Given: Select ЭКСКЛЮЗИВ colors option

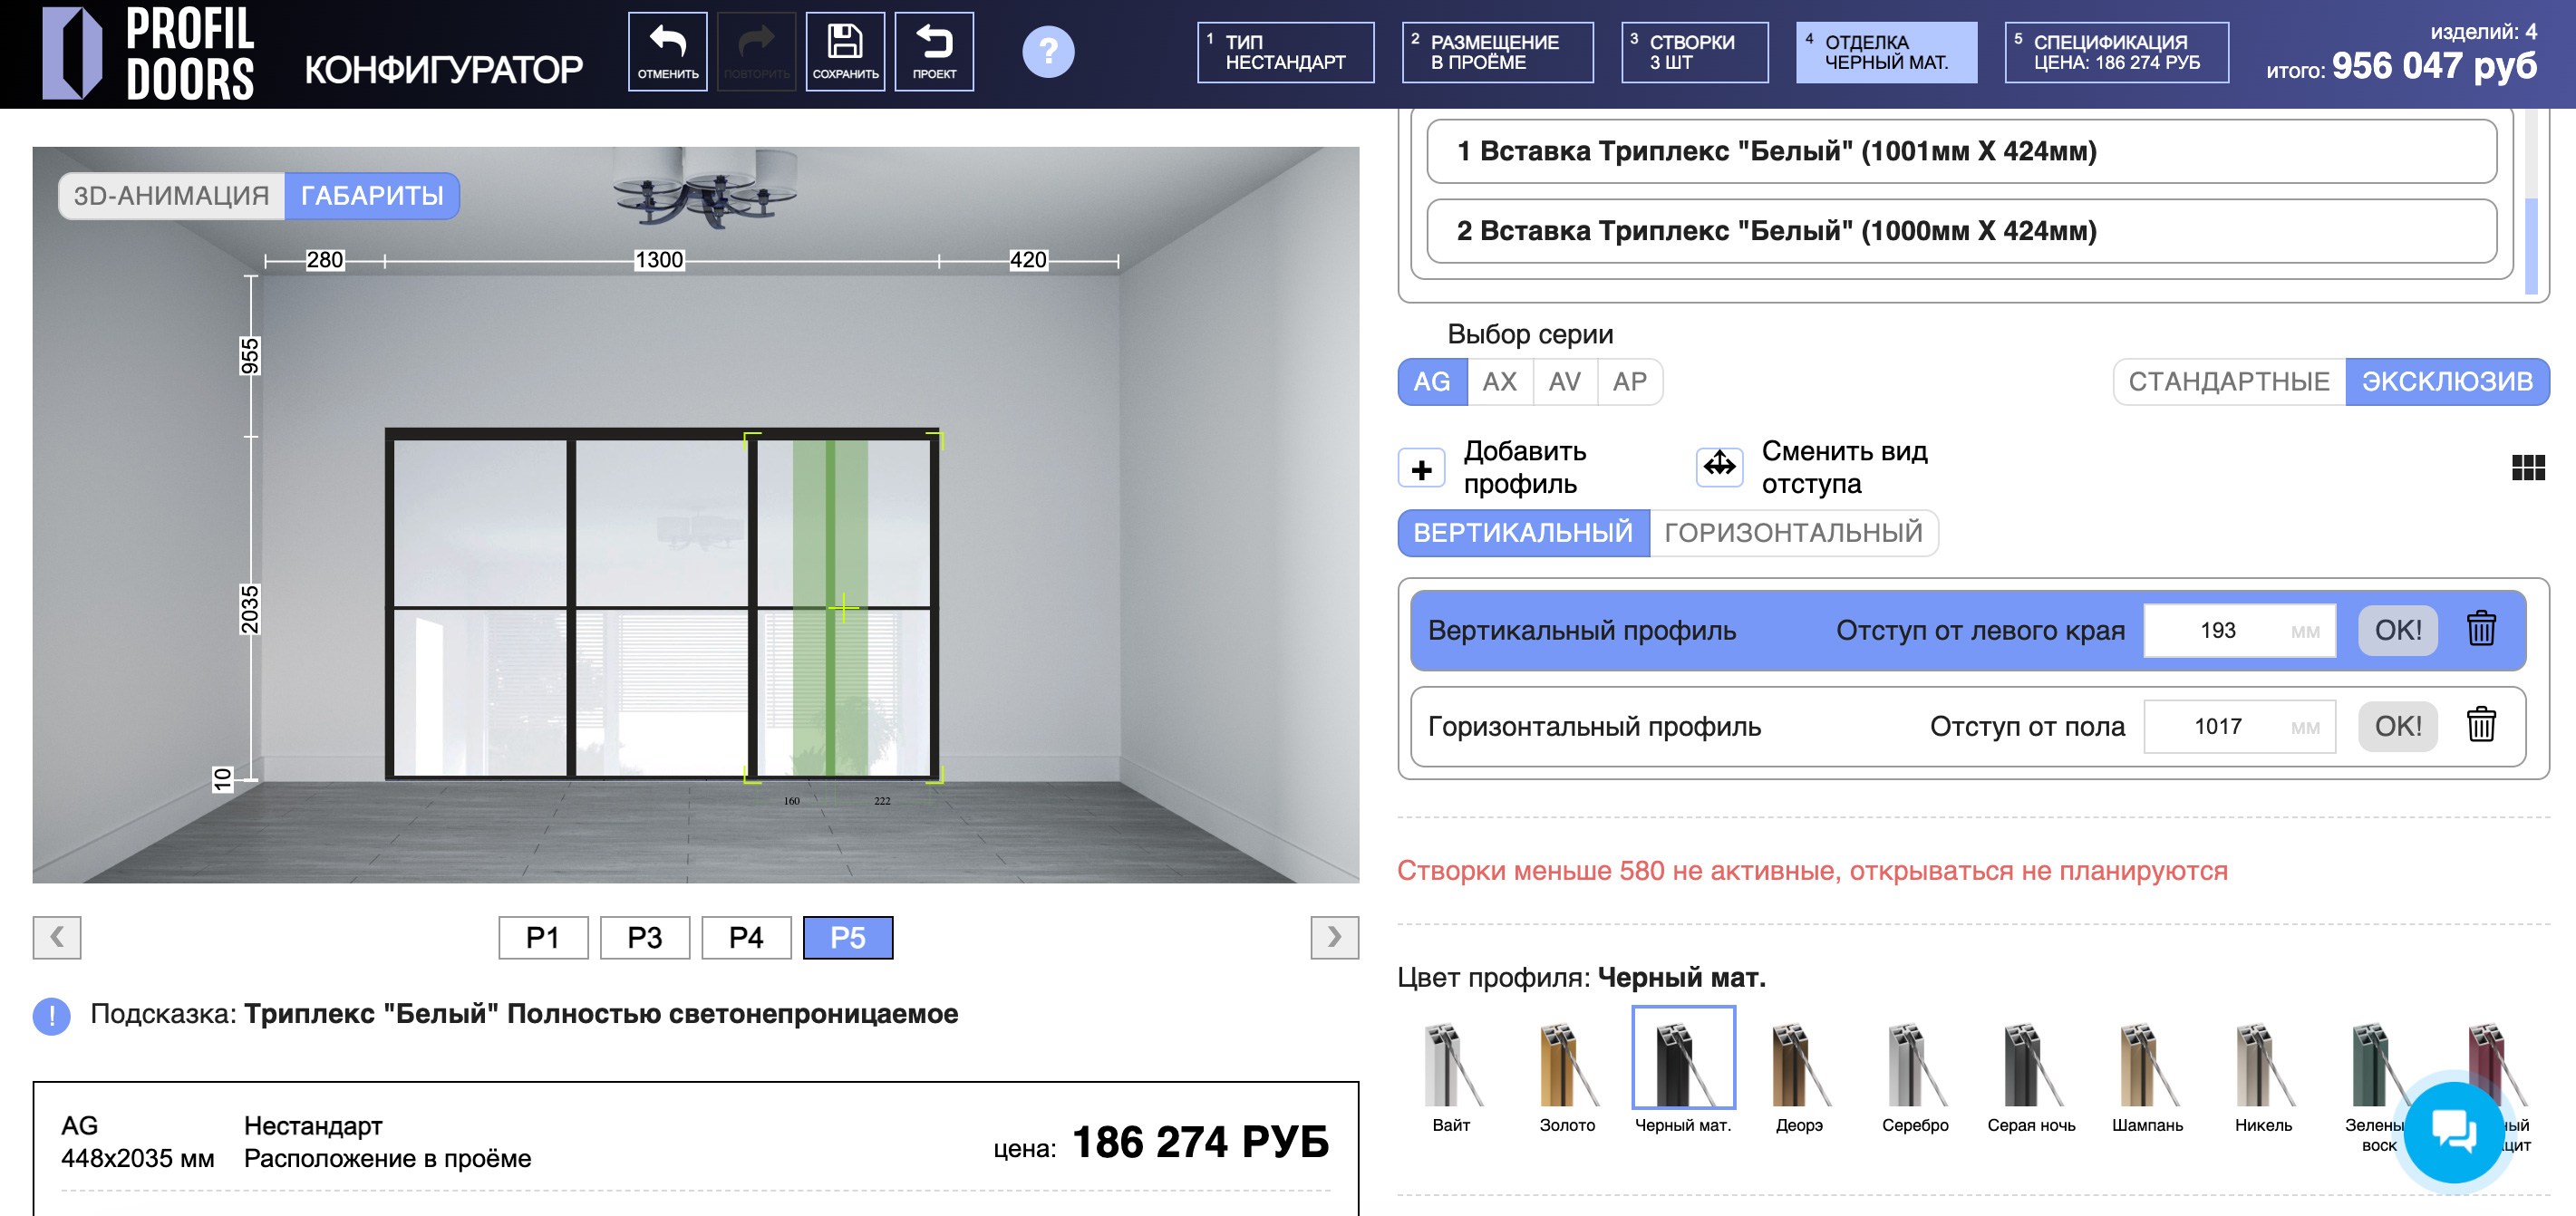Looking at the screenshot, I should click(x=2447, y=382).
